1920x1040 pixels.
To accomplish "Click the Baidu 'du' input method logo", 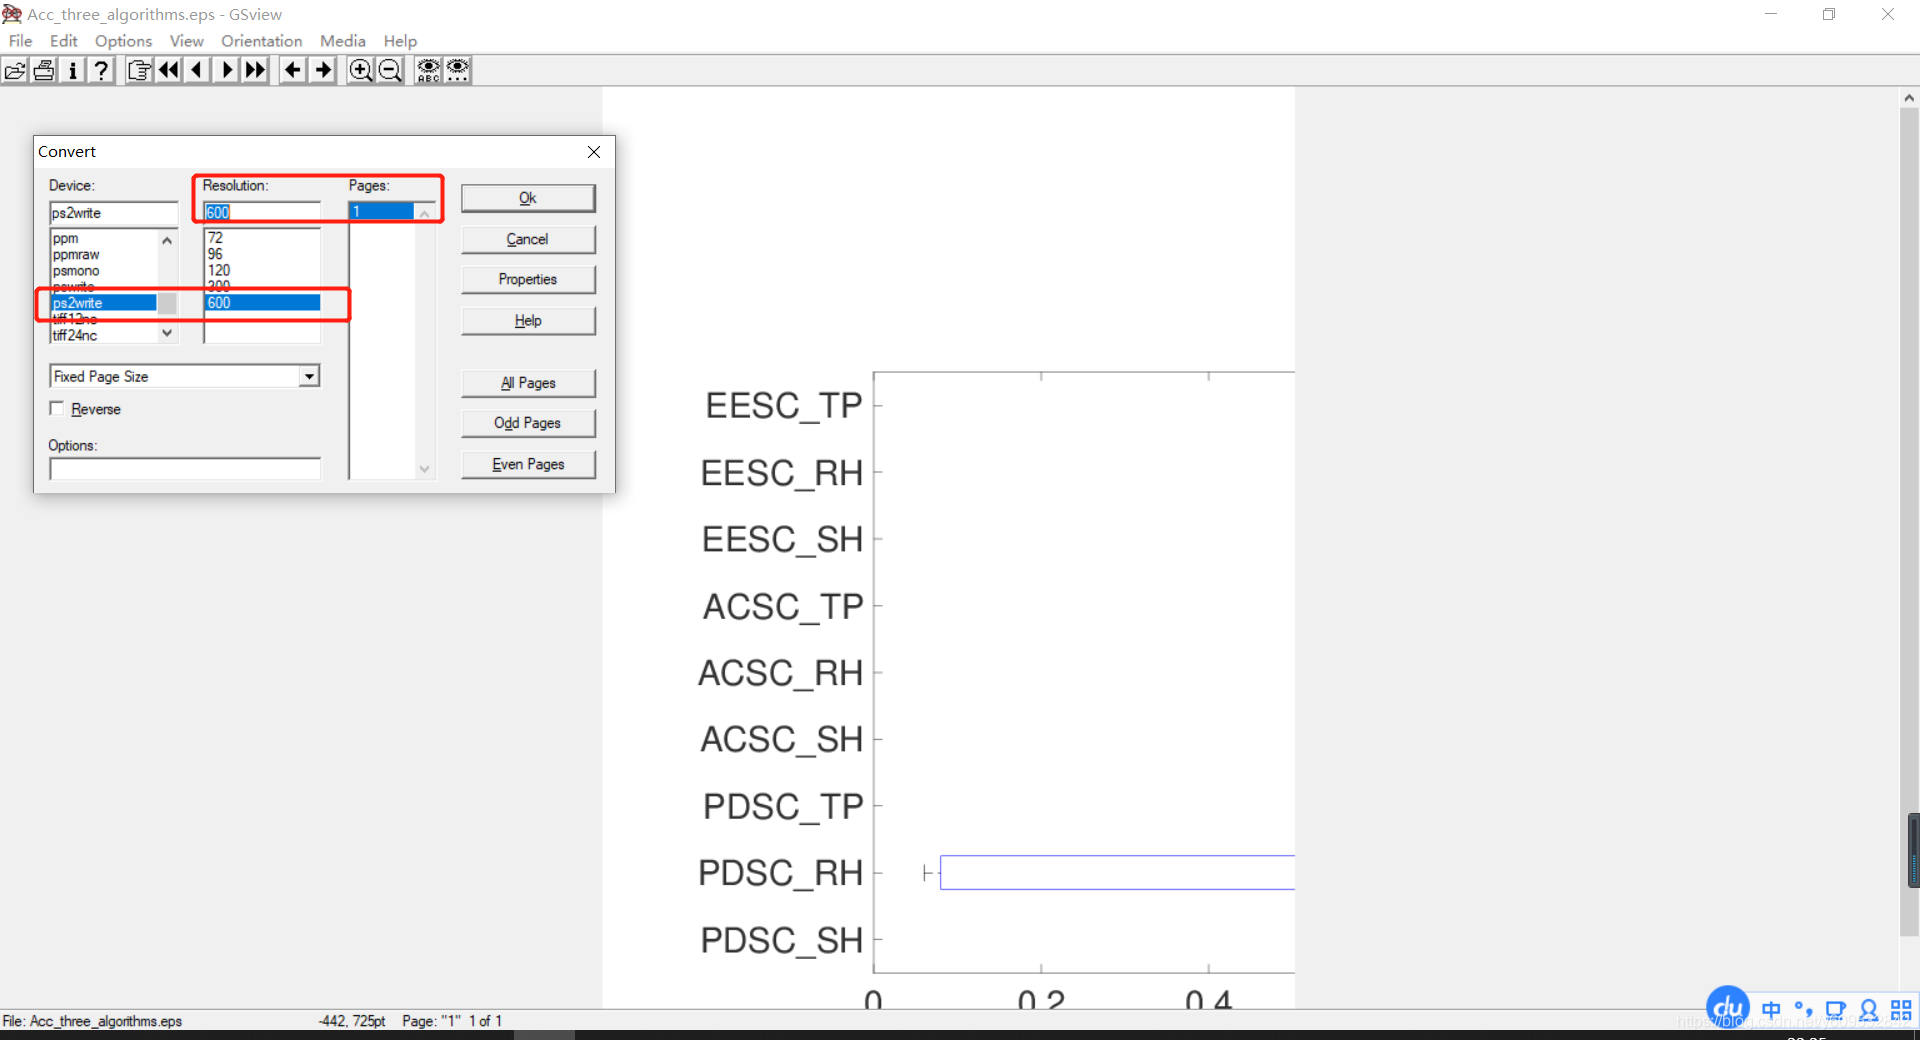I will [x=1728, y=1008].
